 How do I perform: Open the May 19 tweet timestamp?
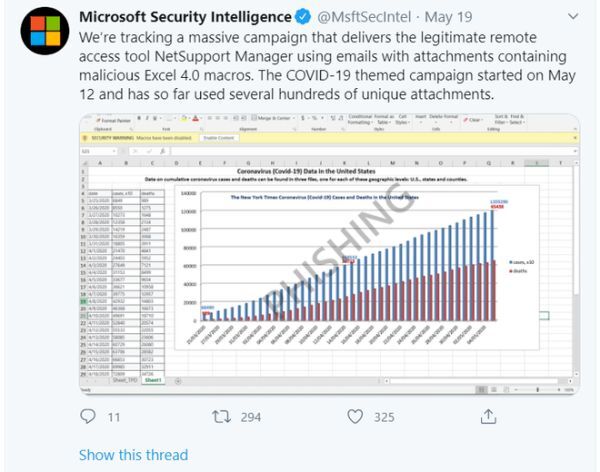(x=448, y=17)
